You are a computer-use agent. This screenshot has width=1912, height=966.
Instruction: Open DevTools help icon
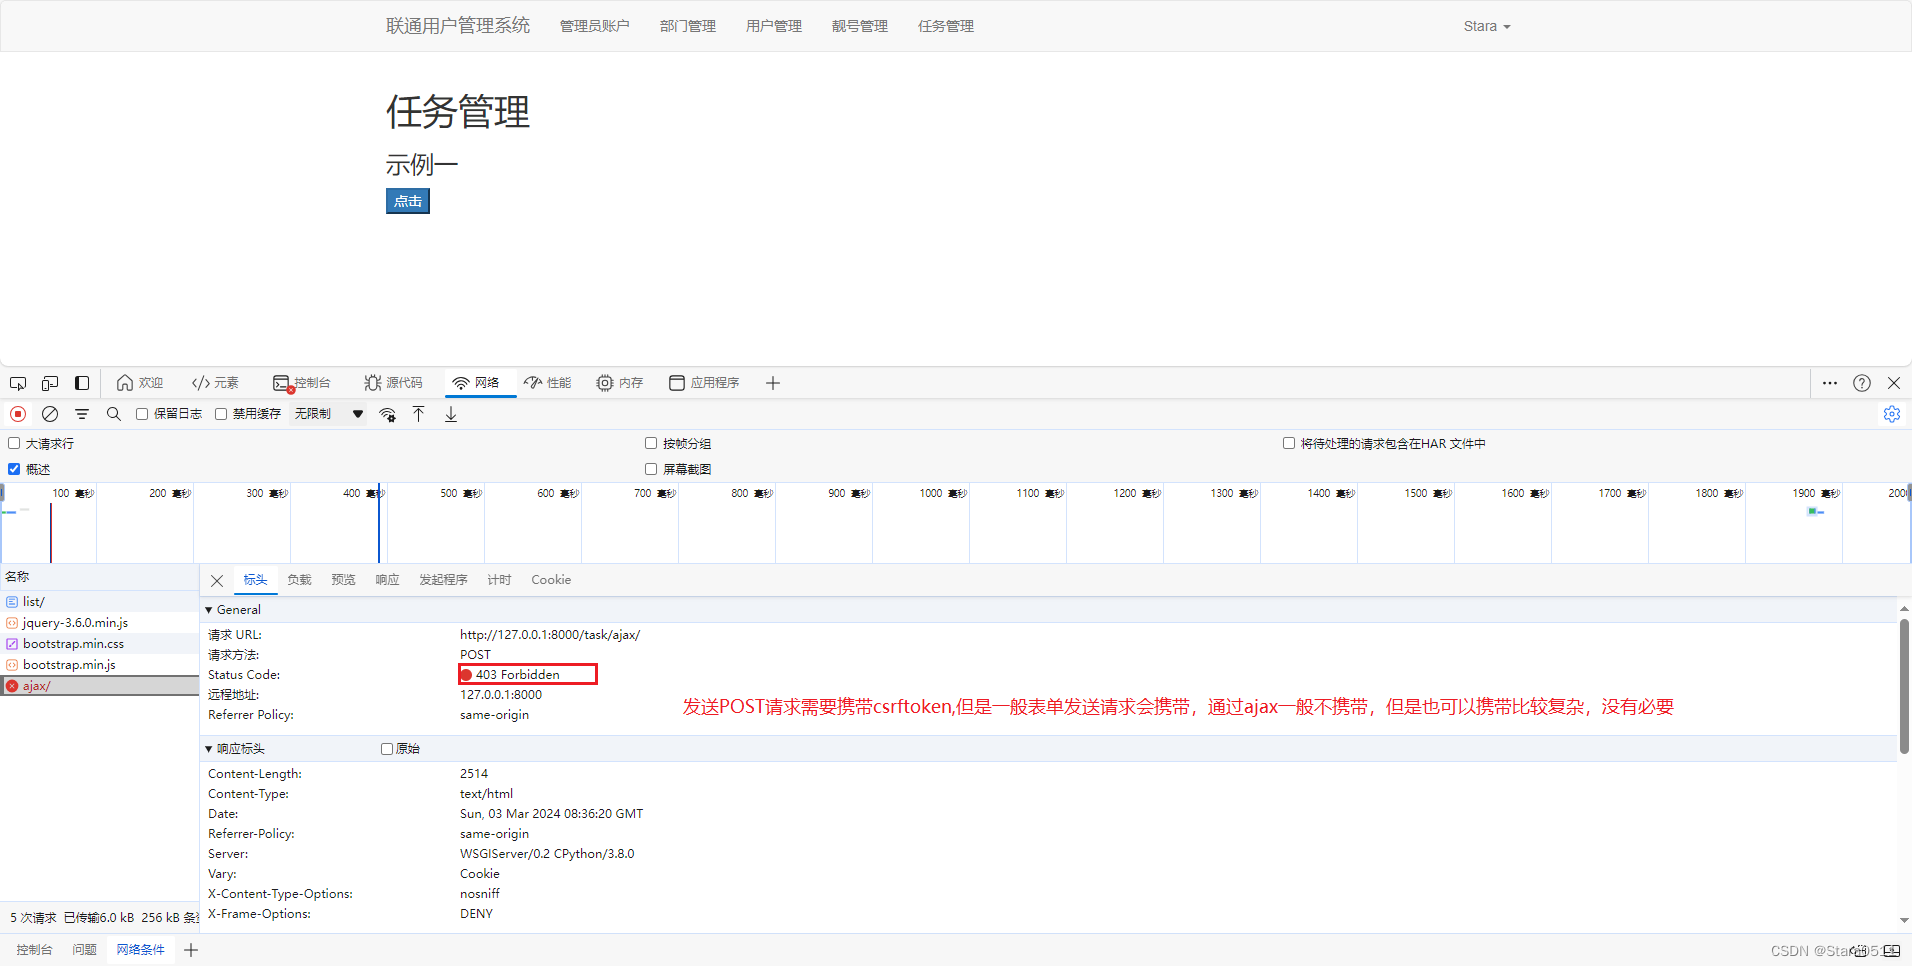(1862, 383)
